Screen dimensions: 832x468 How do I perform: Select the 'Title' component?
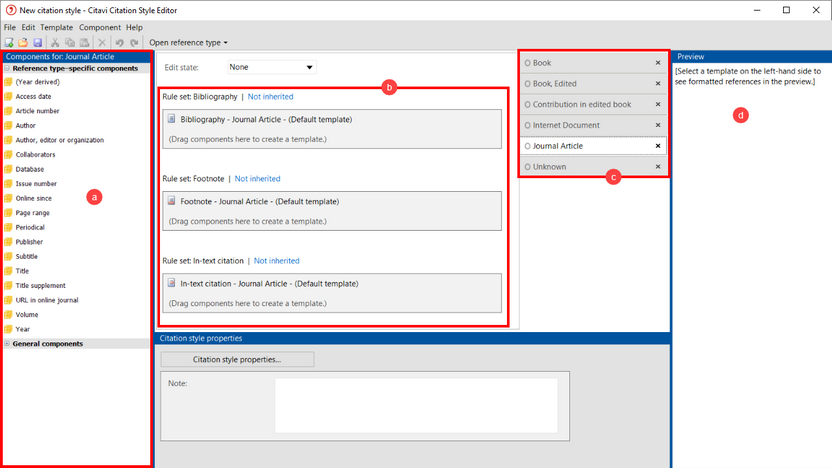pyautogui.click(x=22, y=271)
